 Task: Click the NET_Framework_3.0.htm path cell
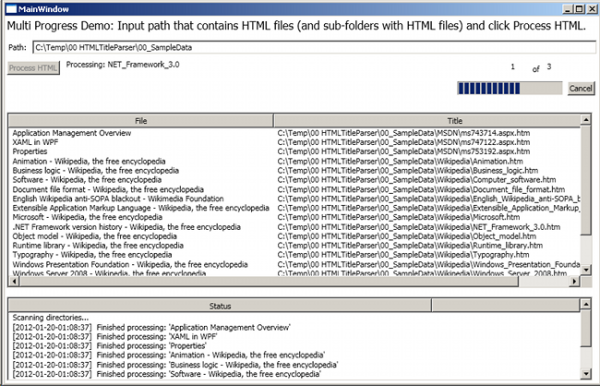(x=419, y=226)
